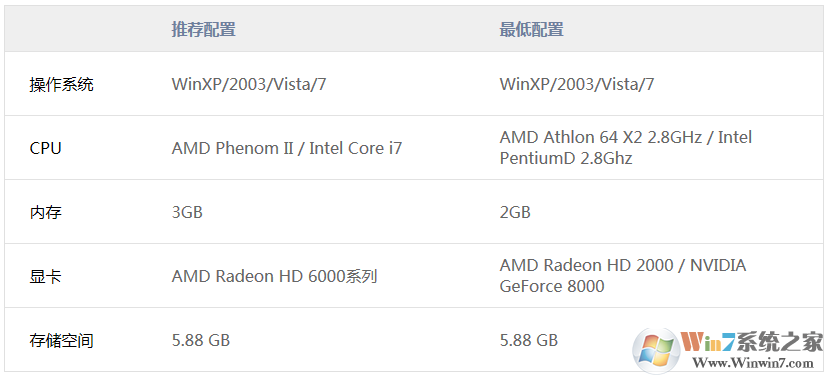The image size is (830, 377).
Task: Click the GeForce 8000 text
Action: (552, 286)
